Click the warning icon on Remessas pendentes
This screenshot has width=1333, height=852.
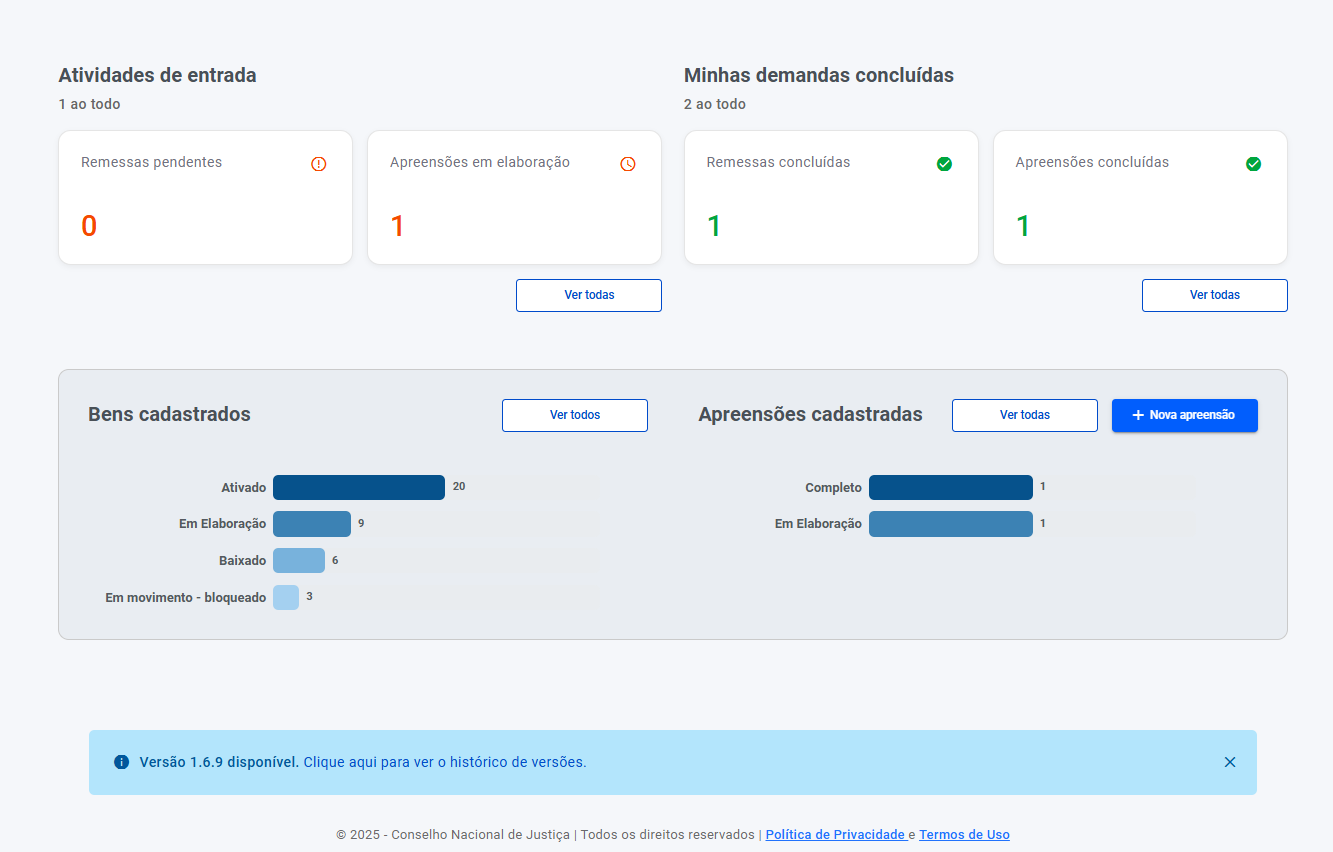(x=319, y=164)
